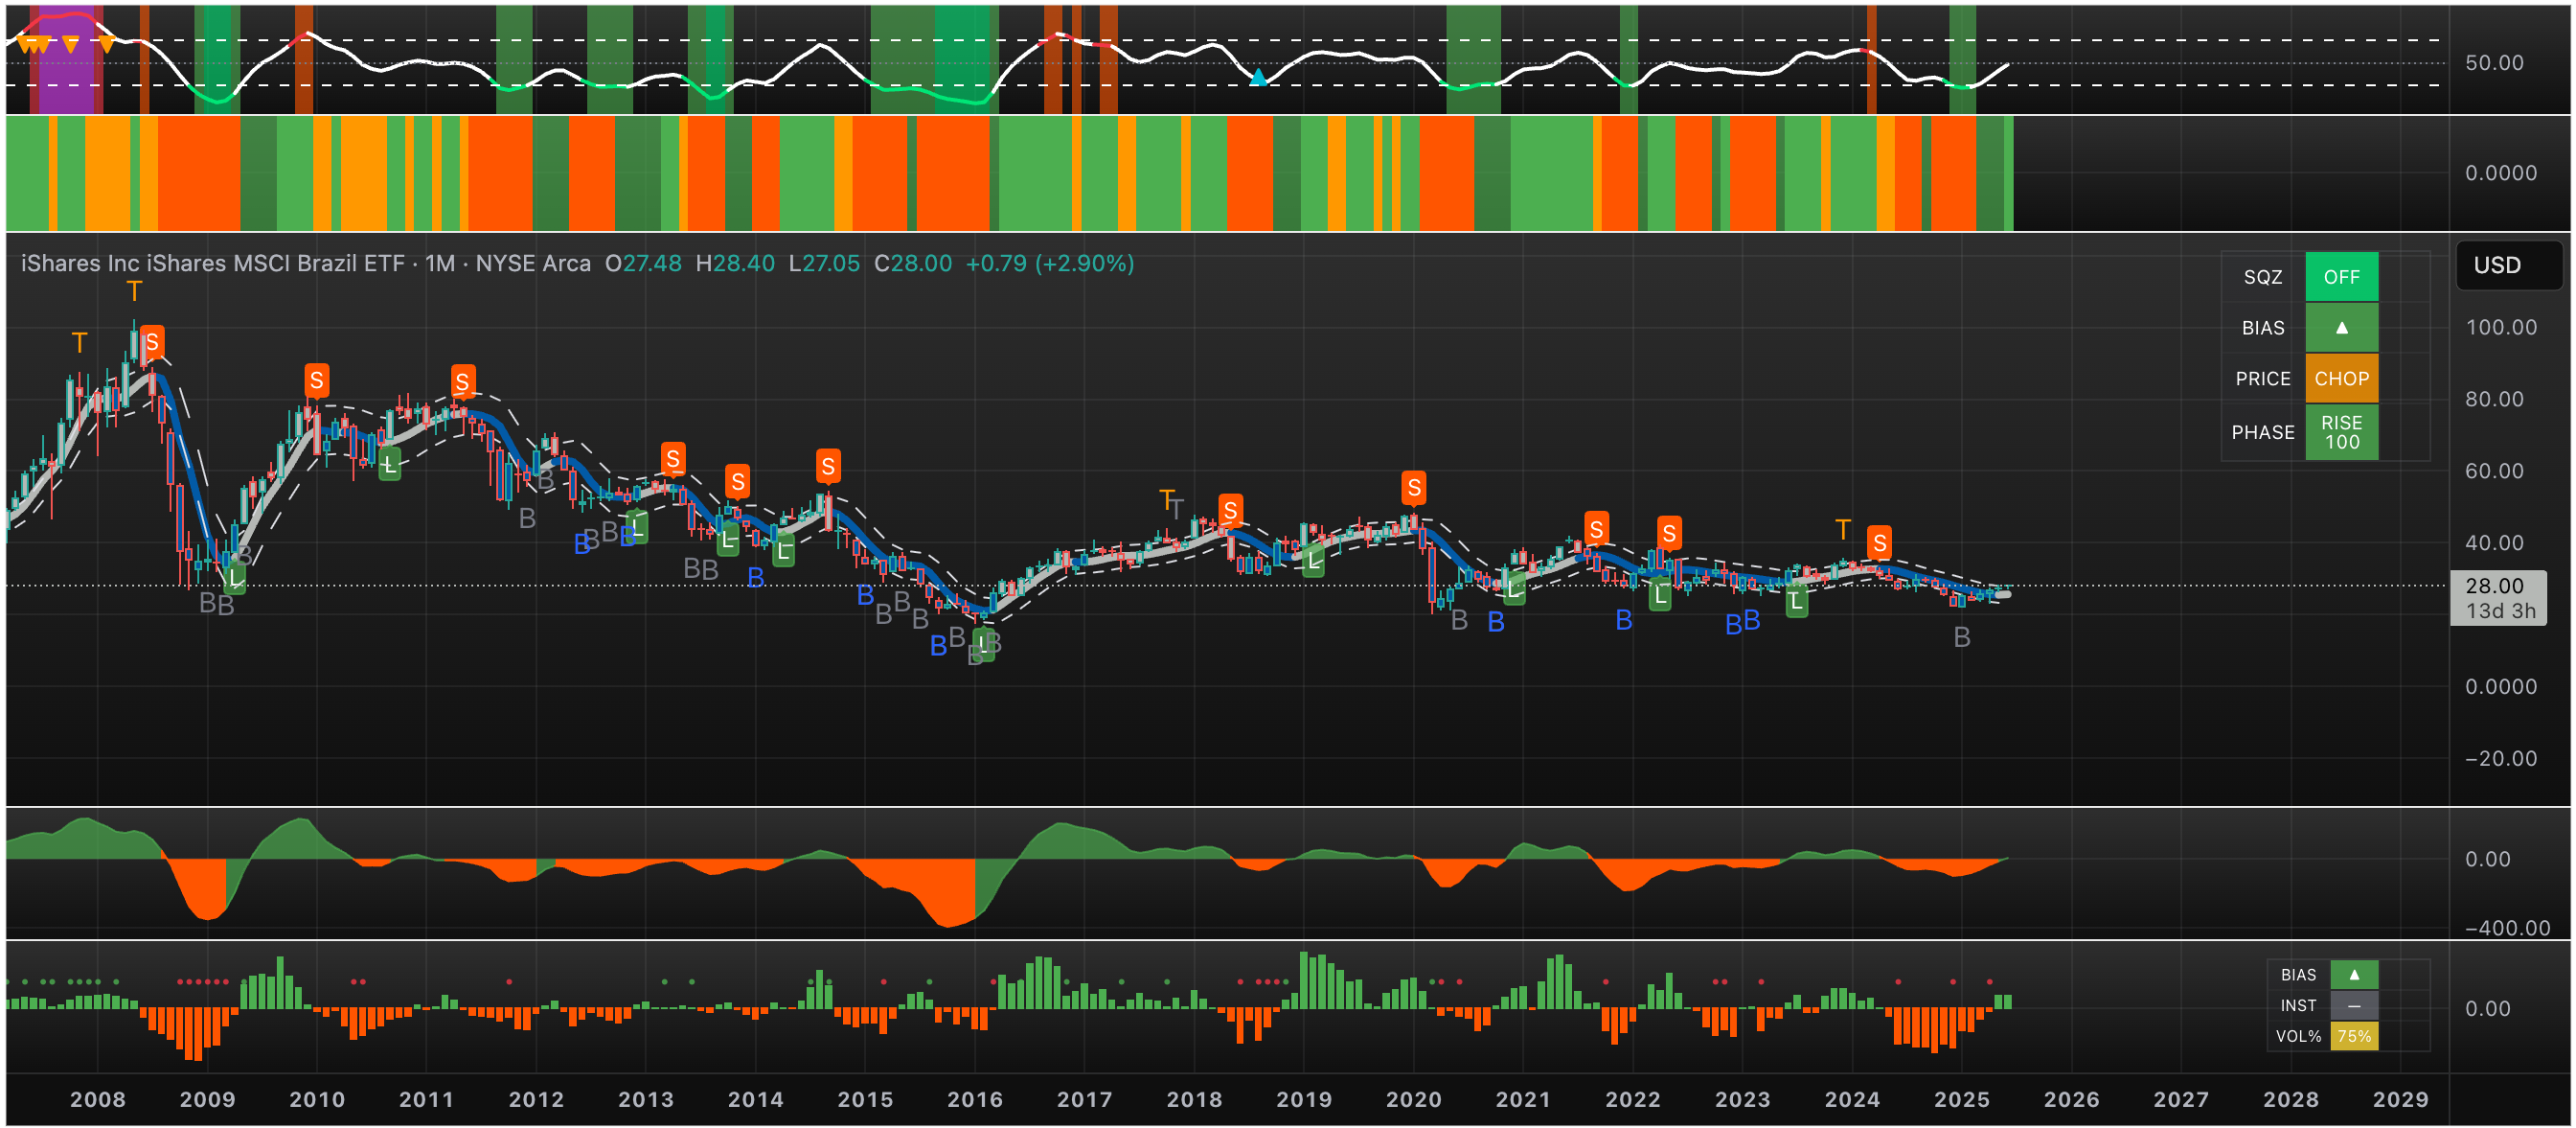Click the orange CHOP cell in PRICE row

pos(2340,379)
